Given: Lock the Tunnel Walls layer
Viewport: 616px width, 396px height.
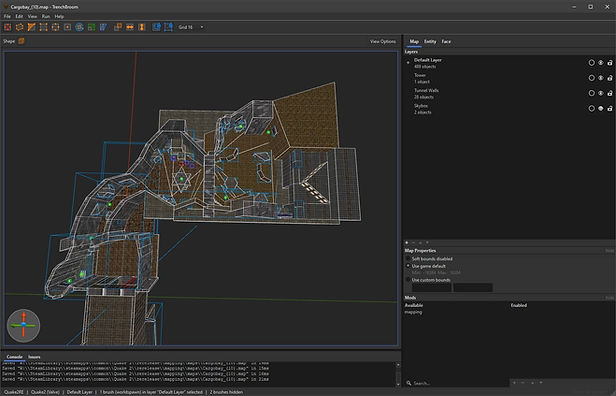Looking at the screenshot, I should point(610,93).
